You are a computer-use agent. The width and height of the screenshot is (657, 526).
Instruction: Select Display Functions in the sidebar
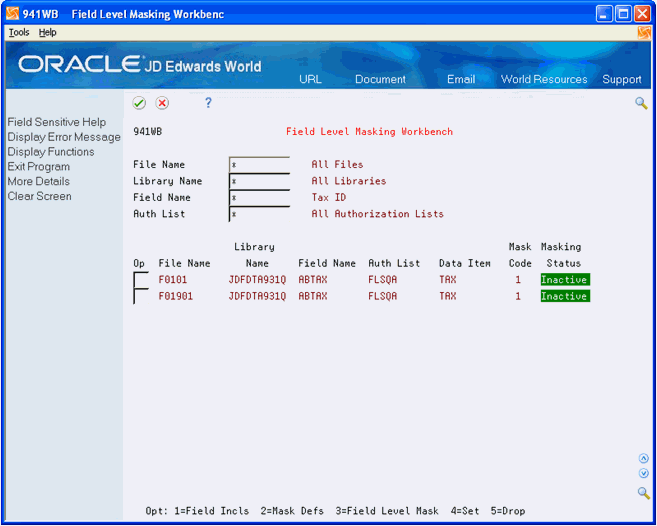(x=51, y=152)
